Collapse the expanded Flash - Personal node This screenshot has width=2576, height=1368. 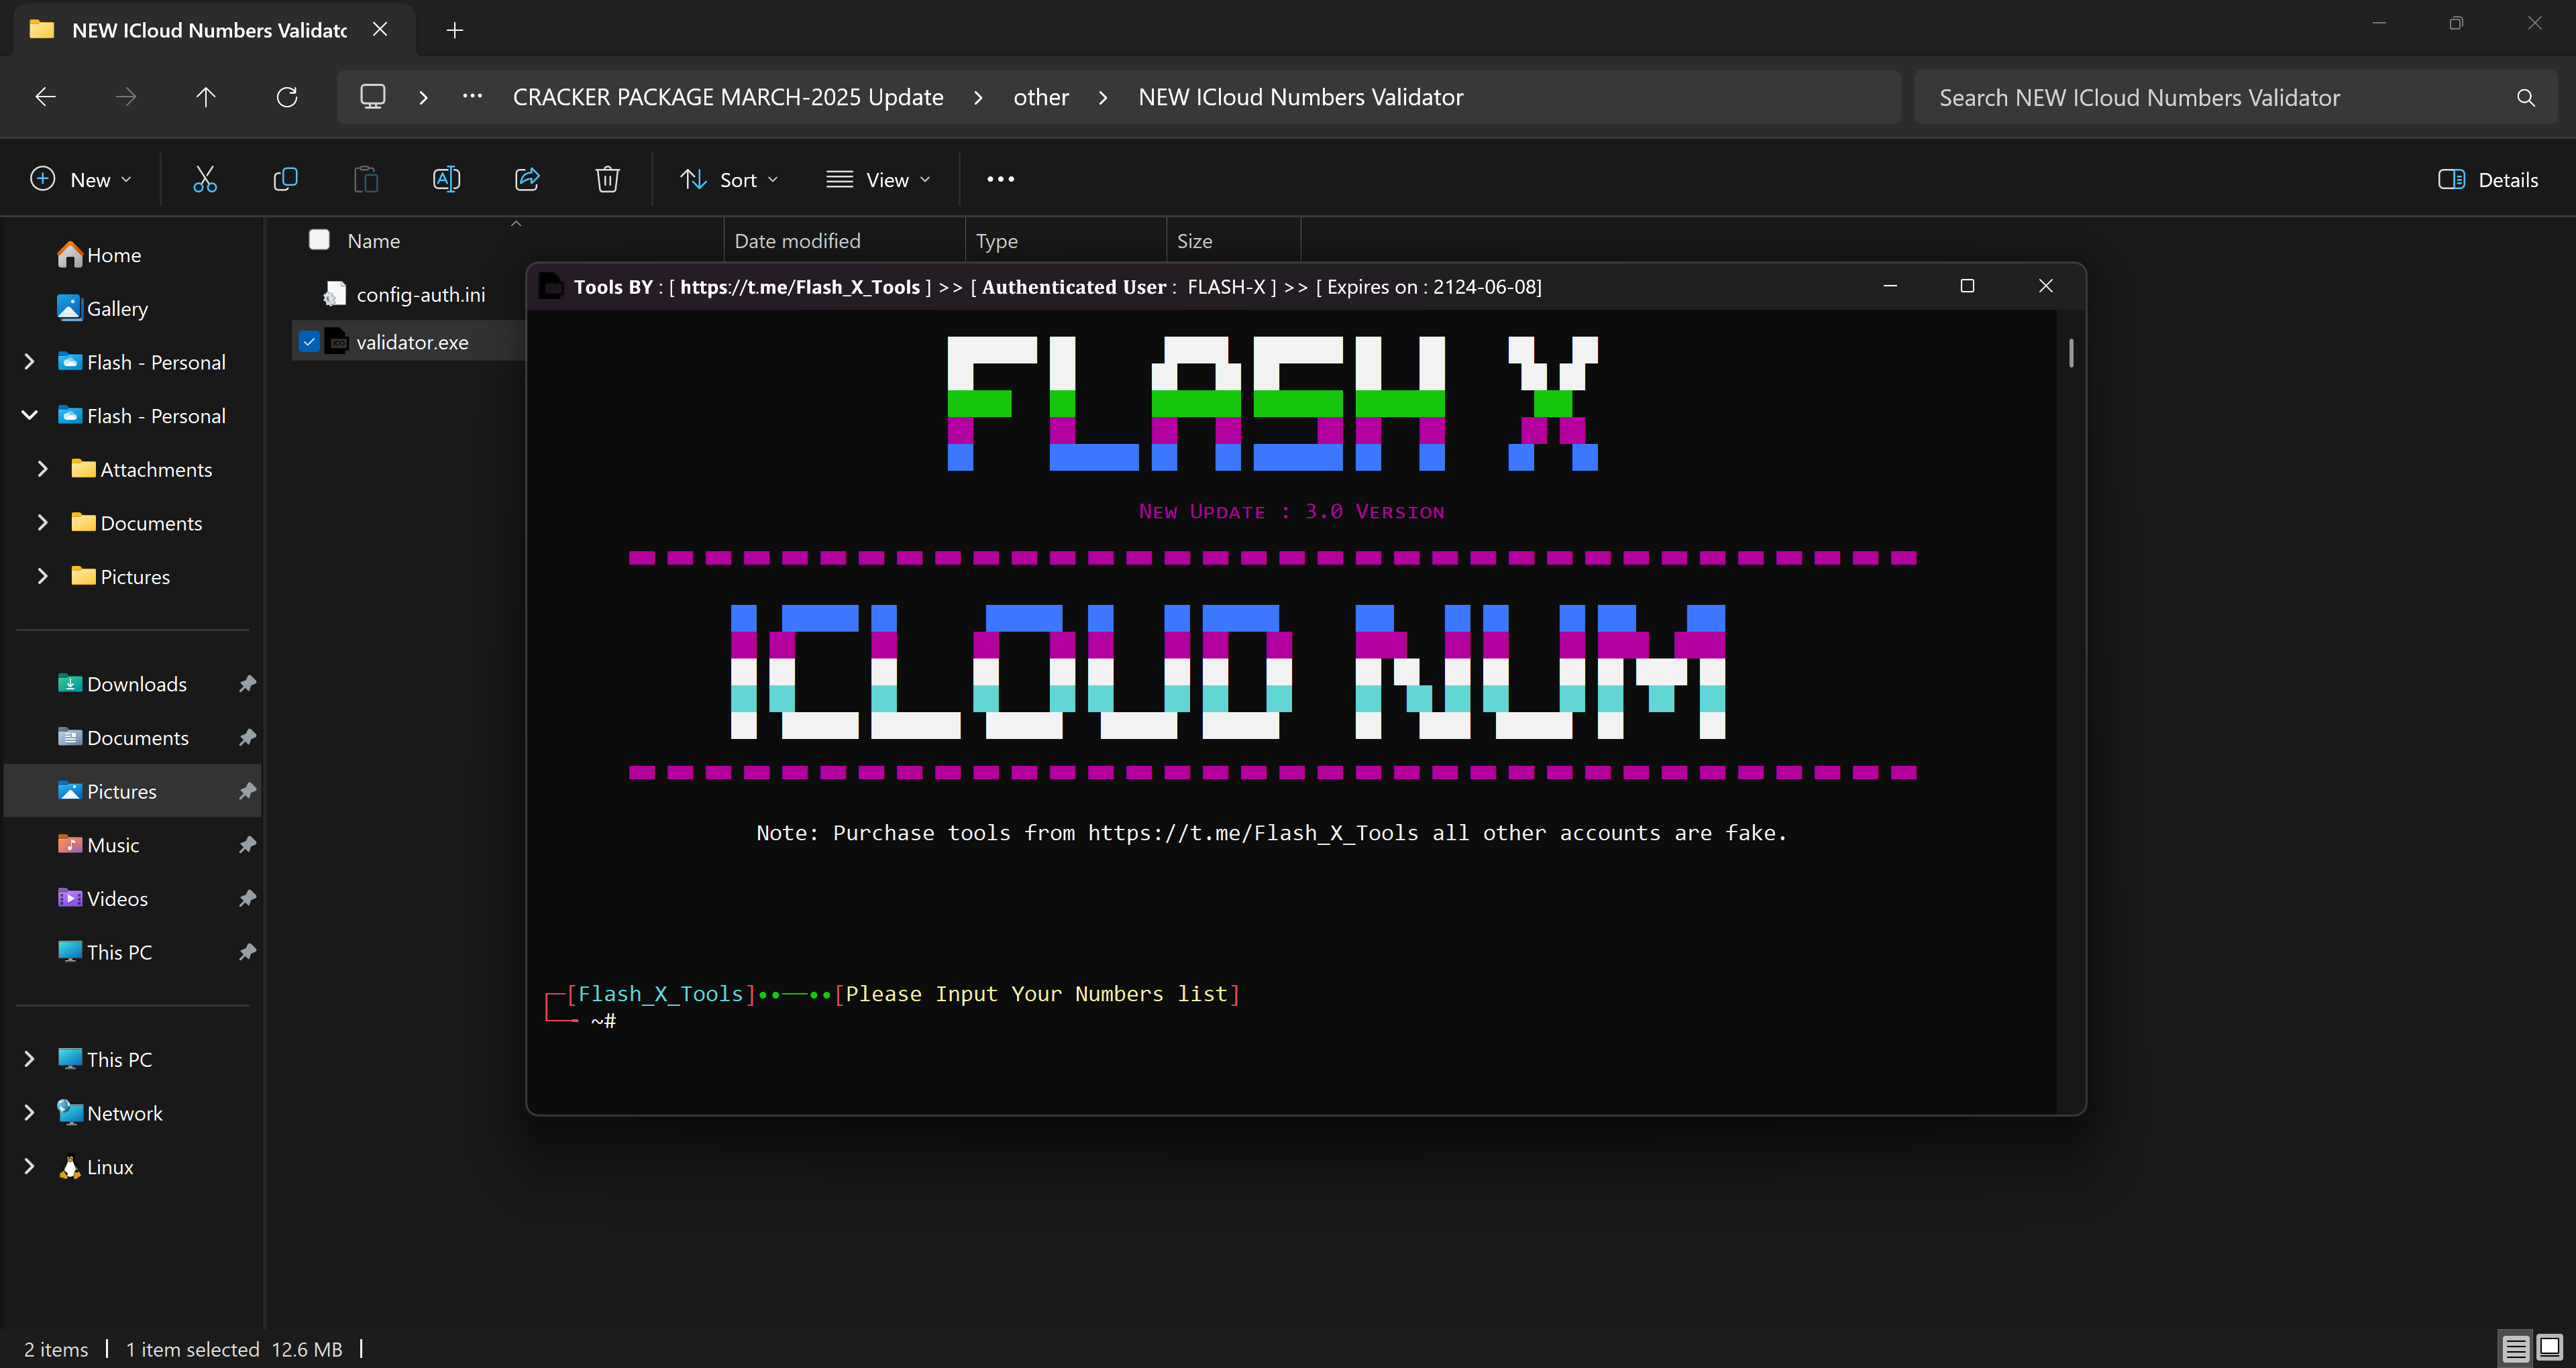[29, 415]
